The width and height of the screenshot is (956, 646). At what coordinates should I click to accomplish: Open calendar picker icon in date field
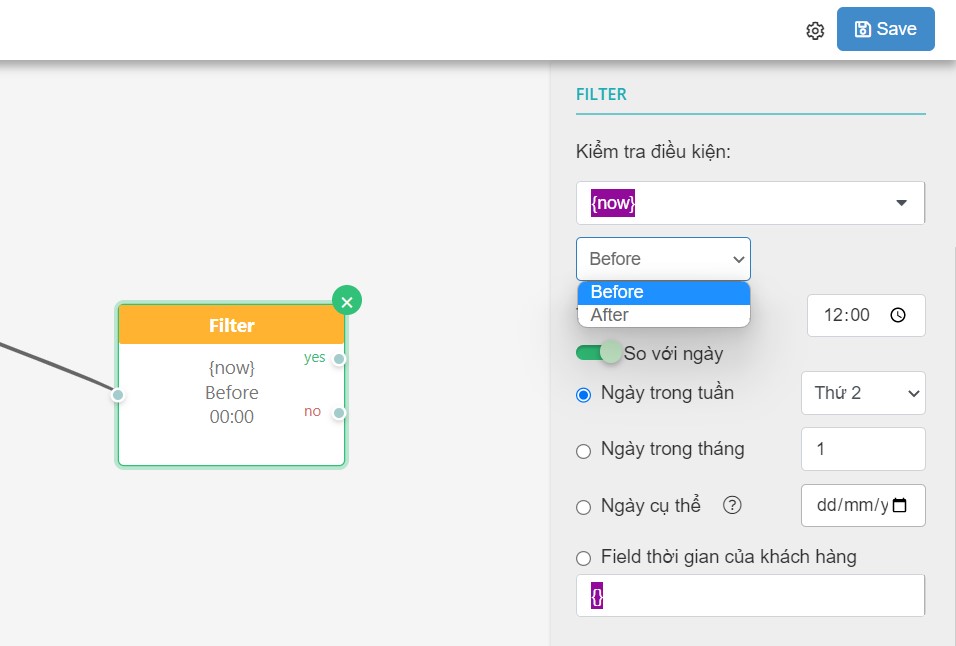(899, 505)
